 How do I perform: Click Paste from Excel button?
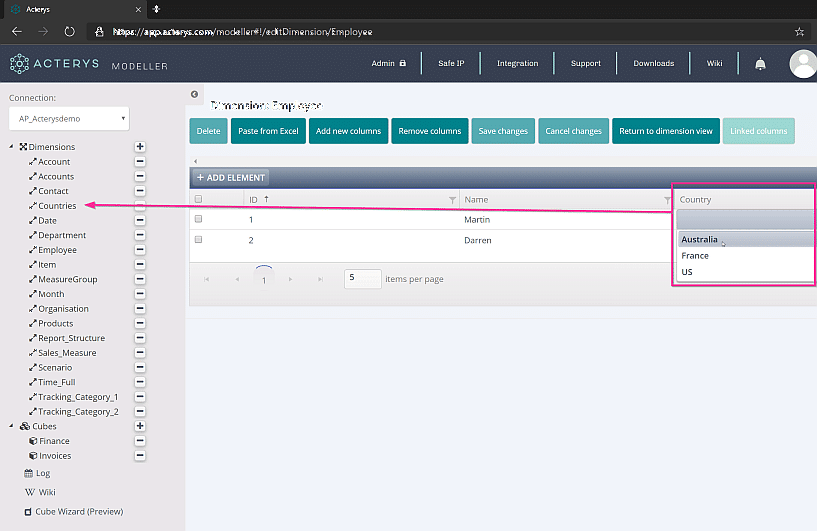point(268,131)
